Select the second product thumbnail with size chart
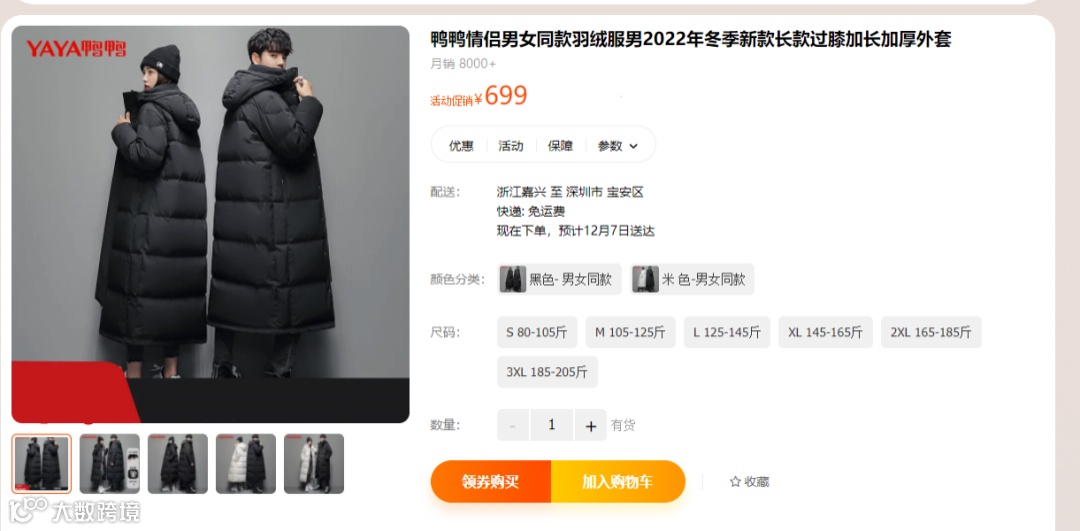This screenshot has width=1080, height=531. click(110, 464)
